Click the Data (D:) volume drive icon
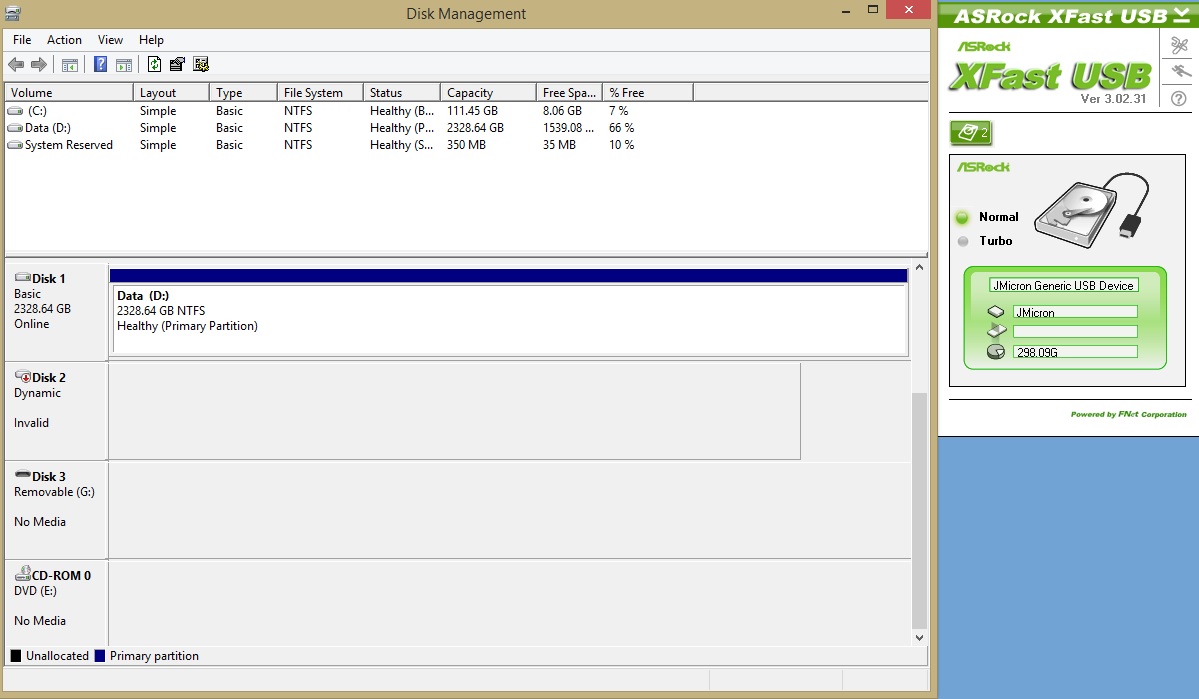Viewport: 1199px width, 699px height. tap(15, 128)
